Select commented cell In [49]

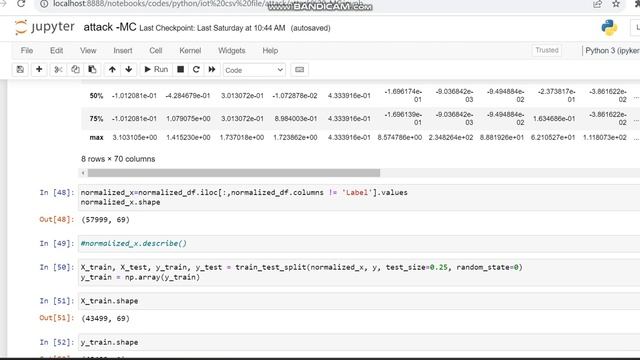tap(359, 243)
